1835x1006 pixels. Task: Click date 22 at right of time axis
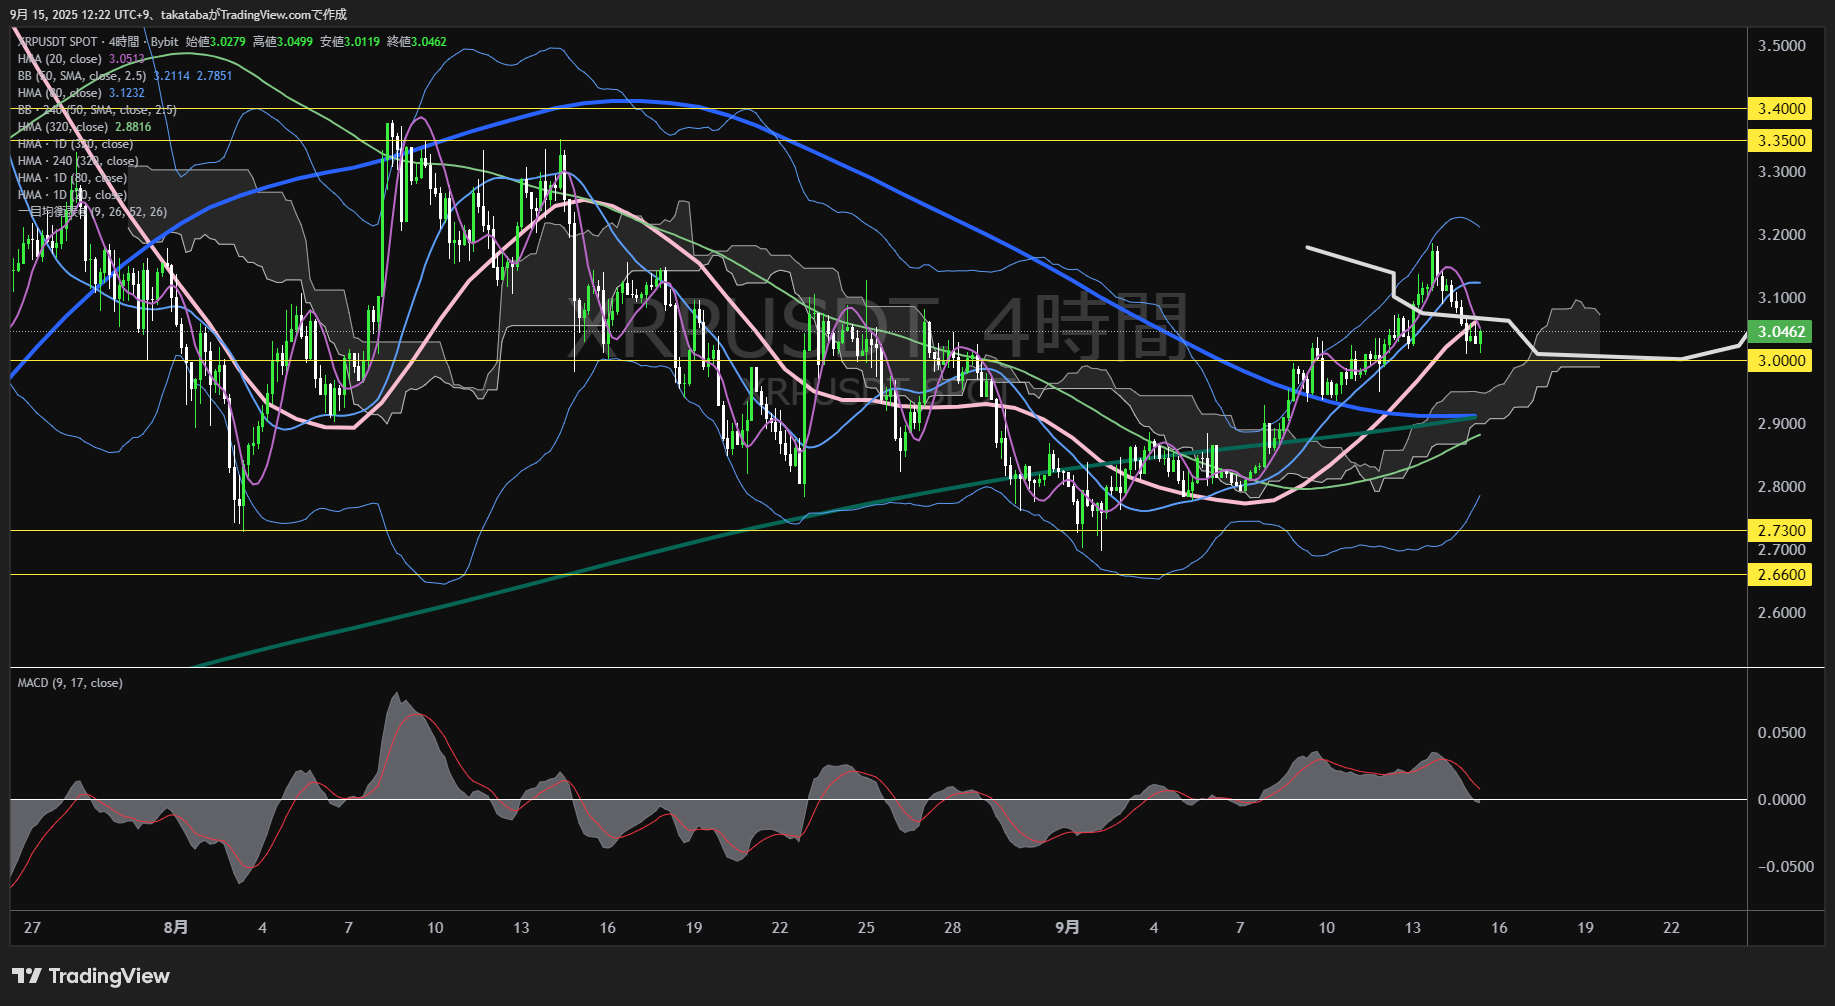click(x=1671, y=928)
